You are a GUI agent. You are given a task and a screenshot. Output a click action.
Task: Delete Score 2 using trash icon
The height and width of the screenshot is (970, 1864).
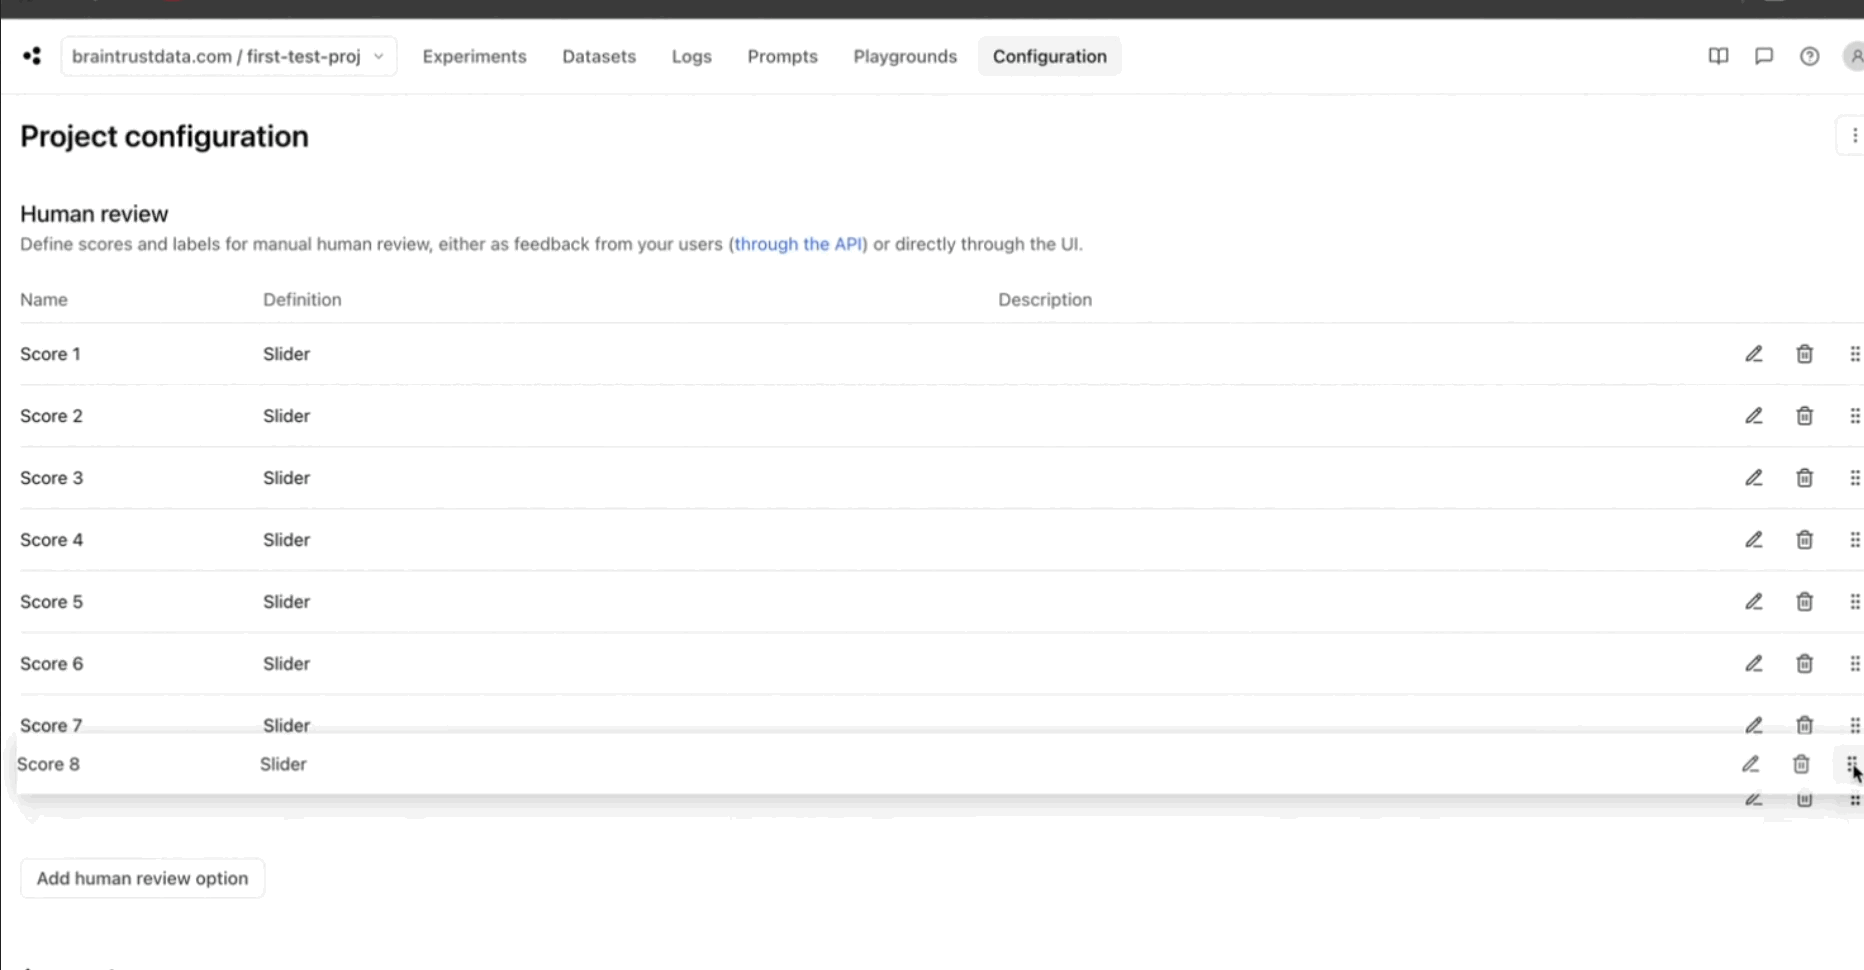[1804, 416]
